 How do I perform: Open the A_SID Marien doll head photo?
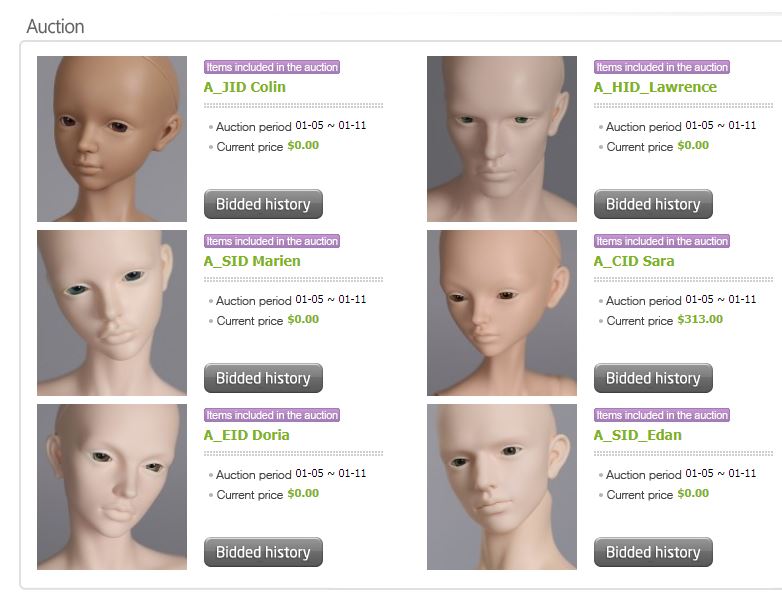pyautogui.click(x=112, y=313)
